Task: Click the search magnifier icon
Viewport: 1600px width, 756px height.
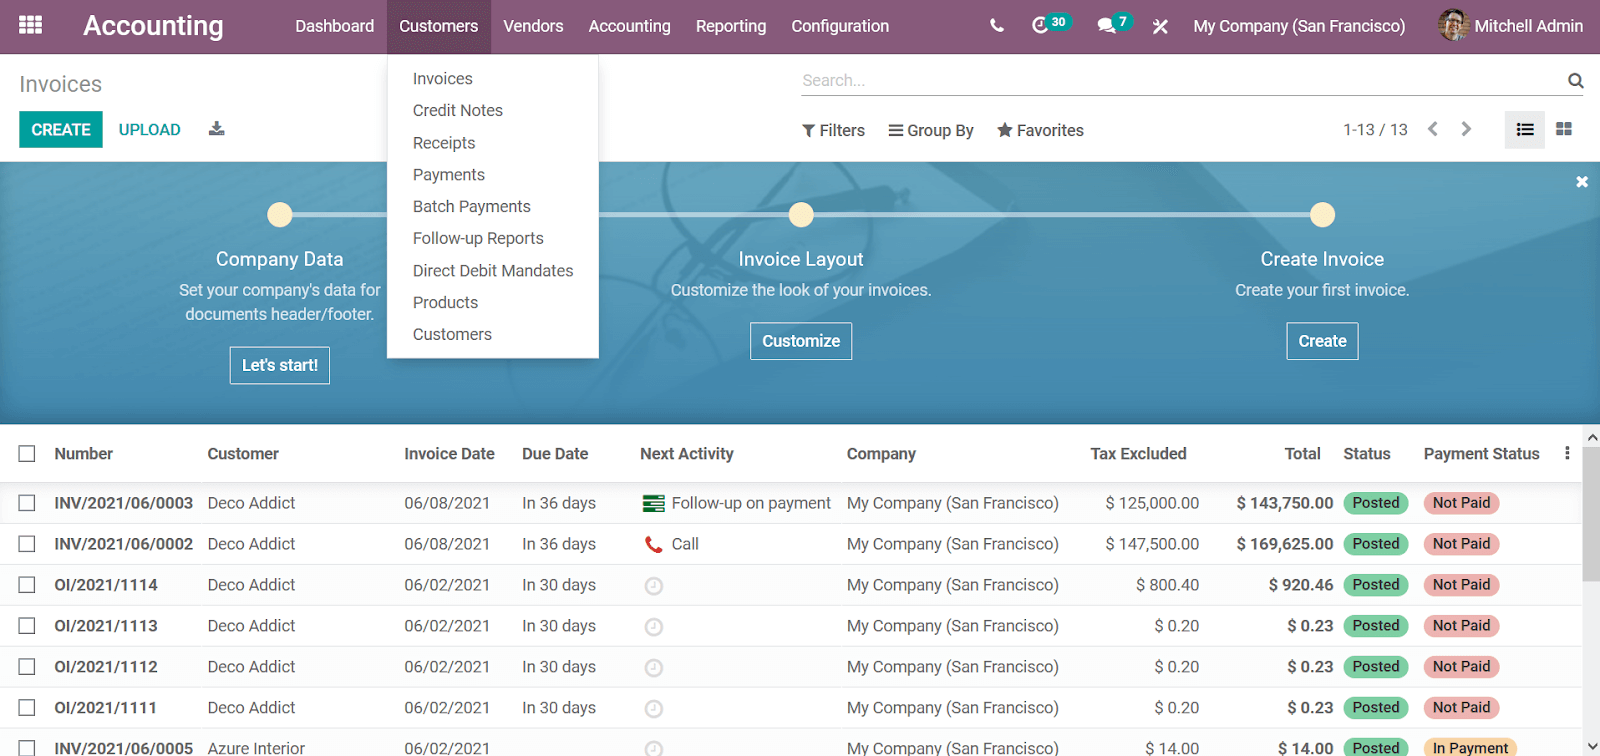Action: coord(1575,81)
